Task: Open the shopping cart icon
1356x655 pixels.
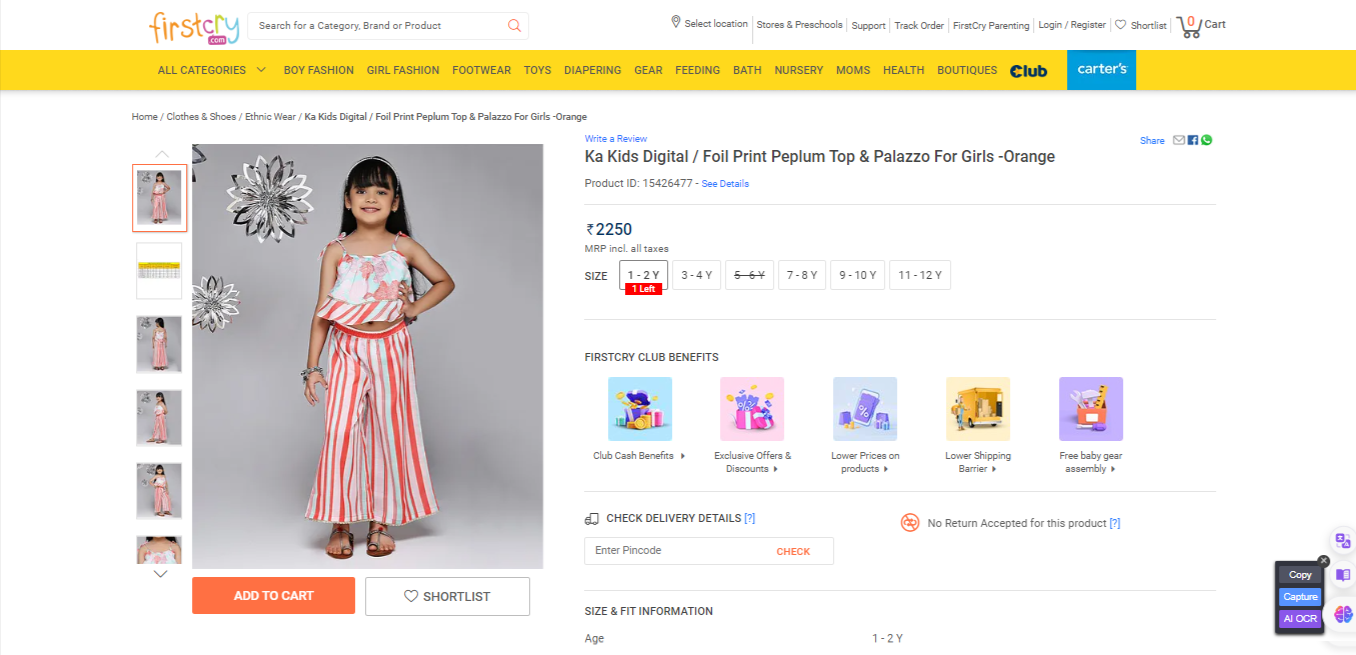Action: point(1189,26)
